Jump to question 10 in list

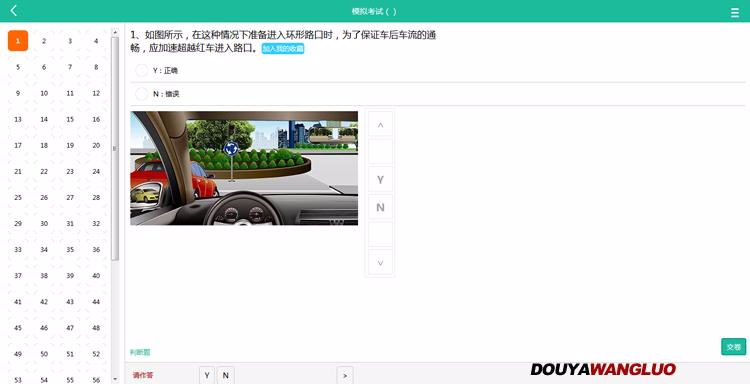click(44, 93)
